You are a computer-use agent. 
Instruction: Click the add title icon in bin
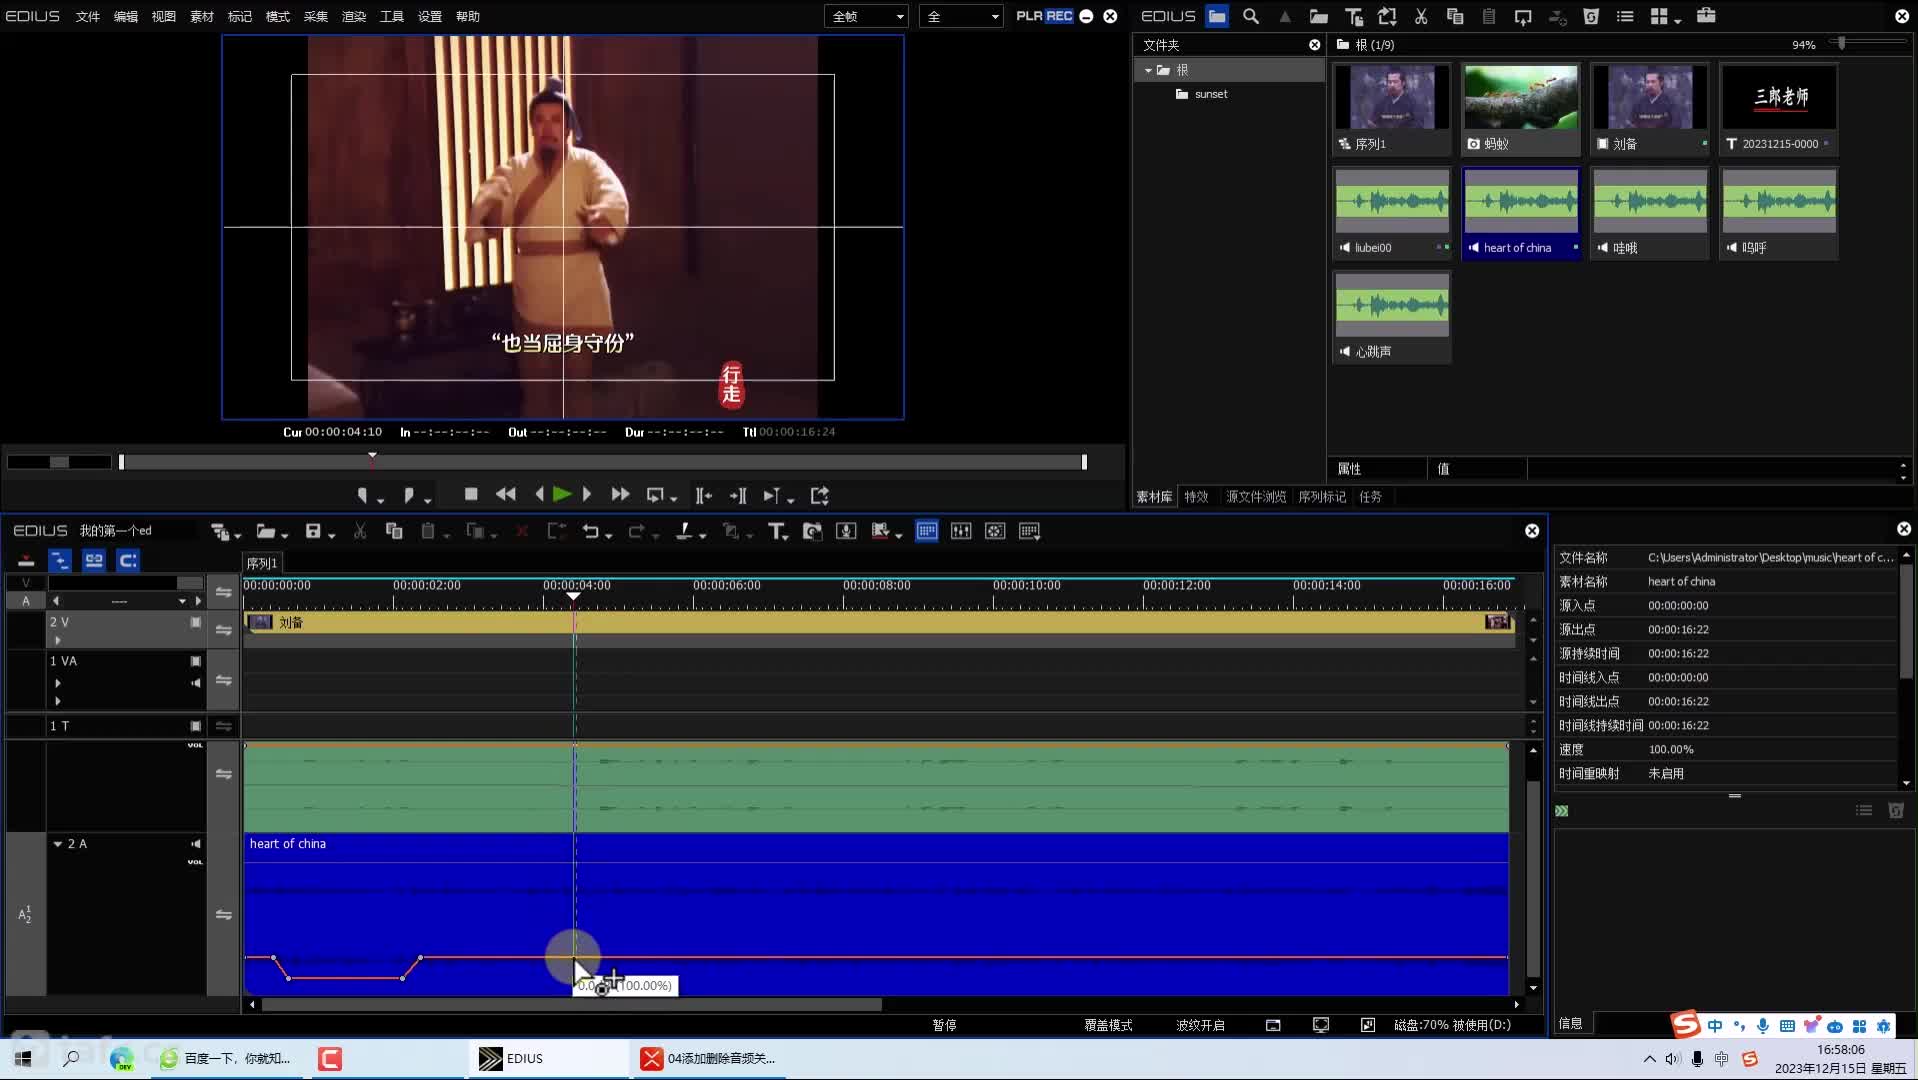point(1353,16)
